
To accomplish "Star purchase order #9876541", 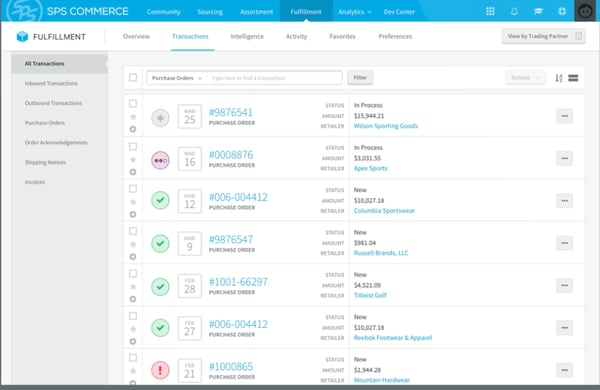I will (x=133, y=117).
